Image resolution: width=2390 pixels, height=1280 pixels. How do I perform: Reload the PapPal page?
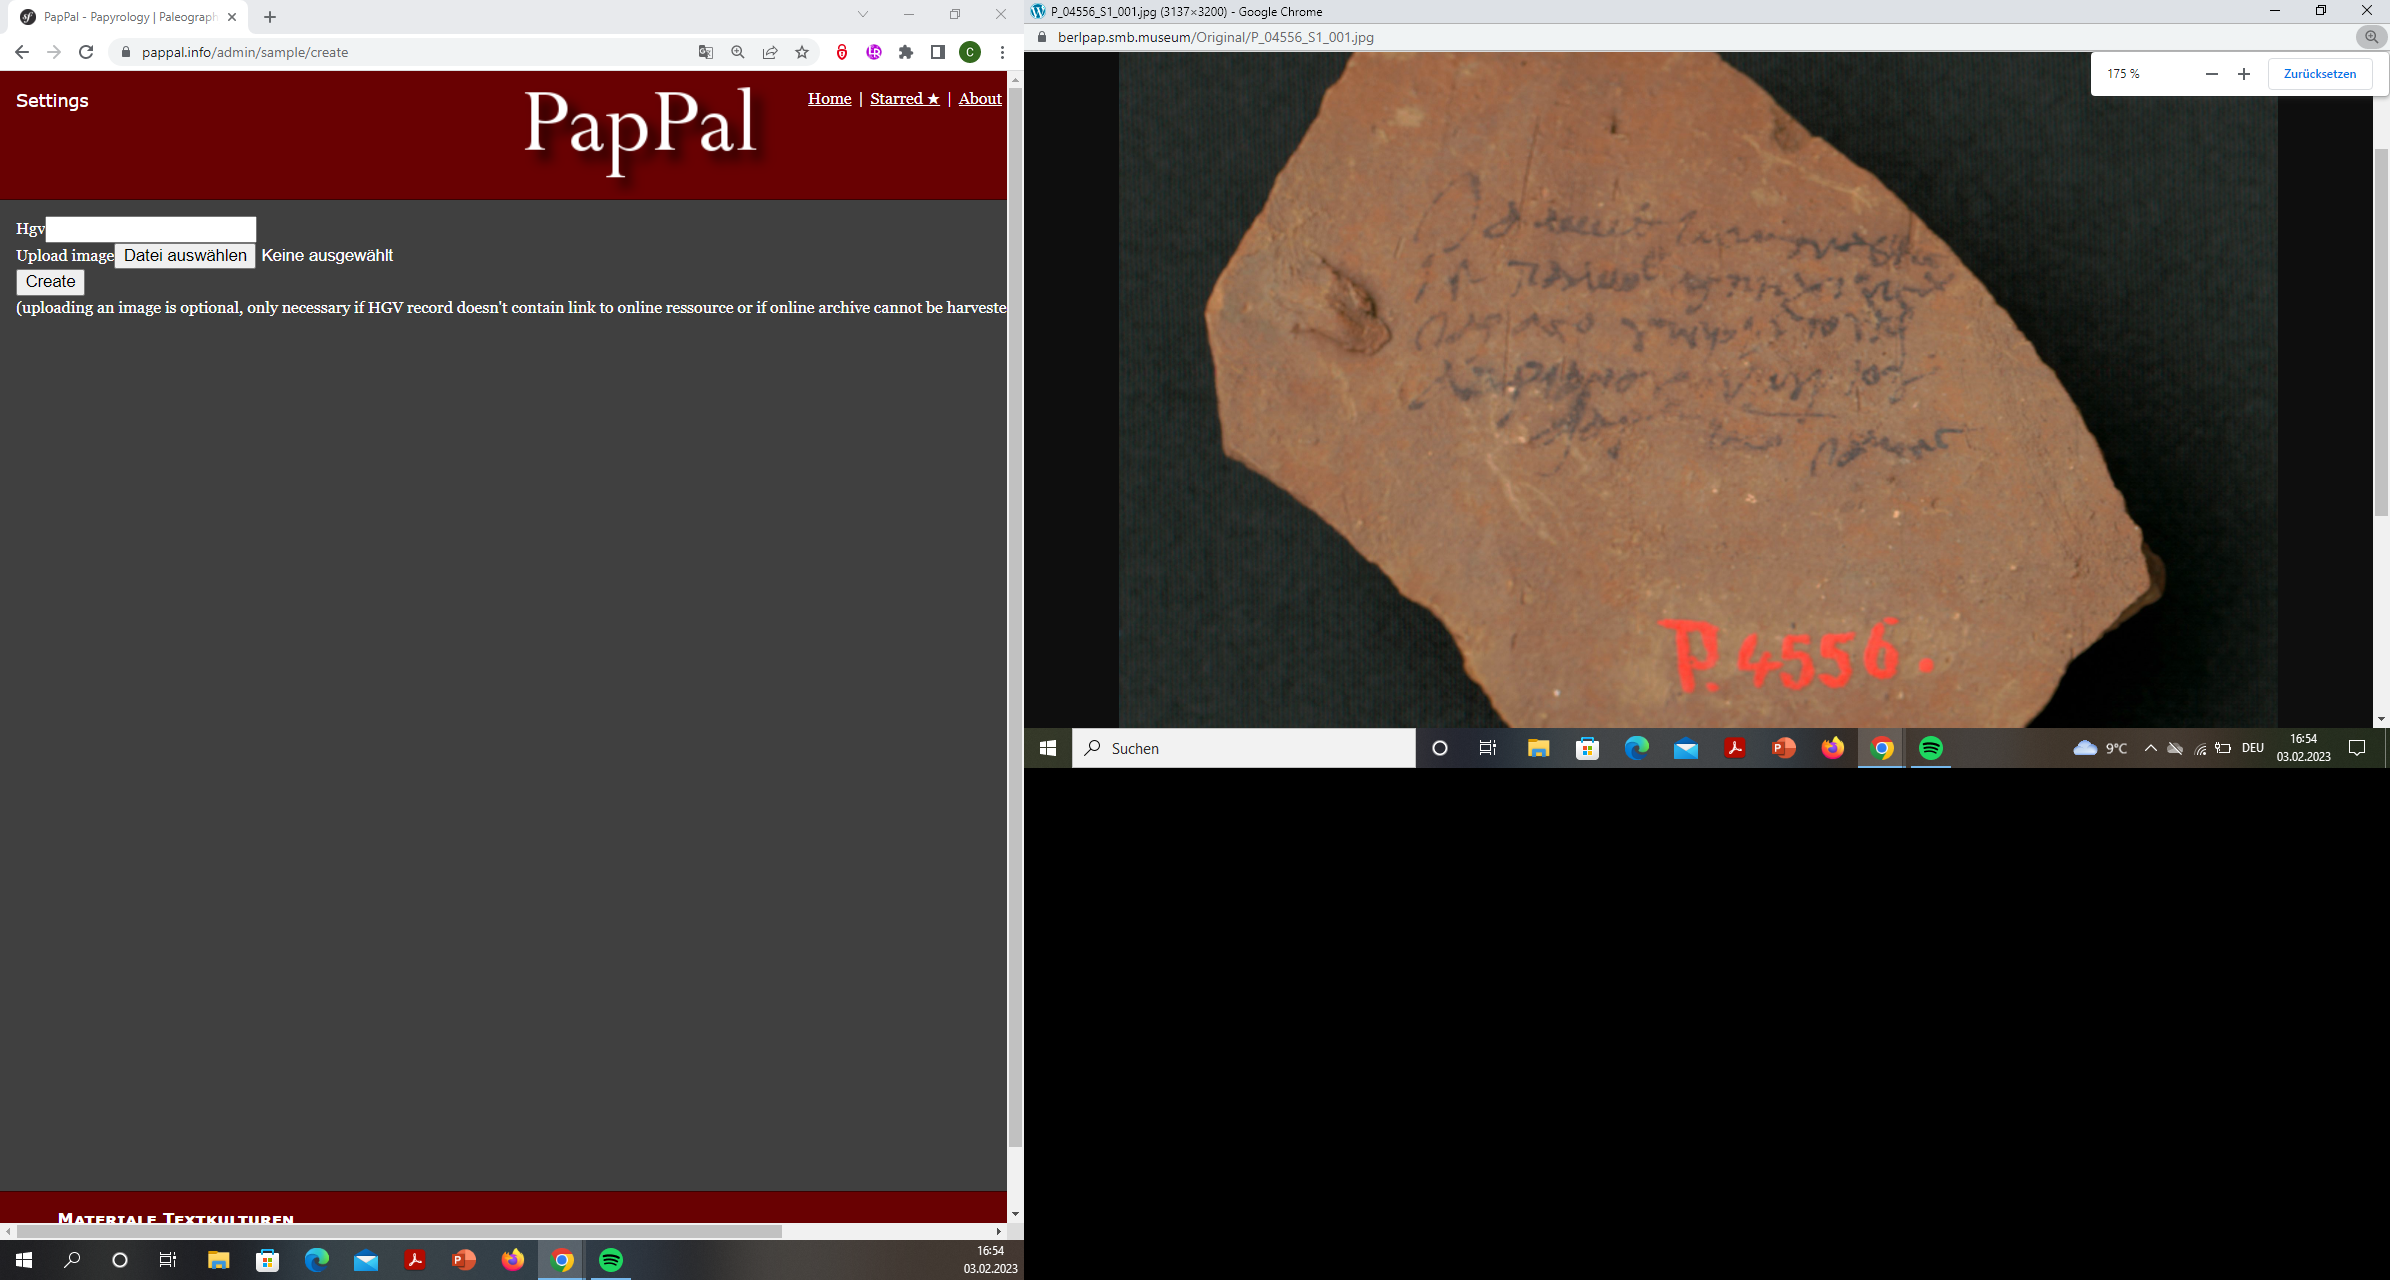click(x=86, y=52)
